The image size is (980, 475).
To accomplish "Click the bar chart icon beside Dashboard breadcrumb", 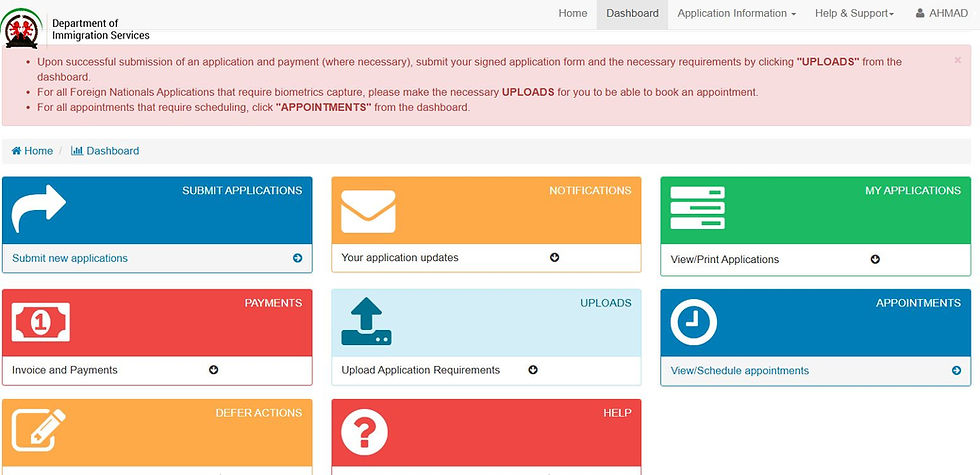I will (x=77, y=151).
